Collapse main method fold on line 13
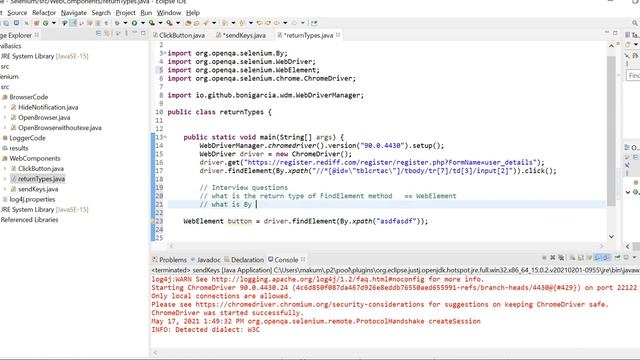 pyautogui.click(x=164, y=137)
